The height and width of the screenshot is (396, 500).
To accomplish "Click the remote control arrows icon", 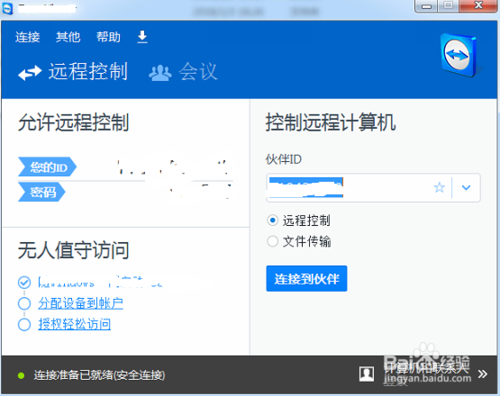I will coord(30,73).
